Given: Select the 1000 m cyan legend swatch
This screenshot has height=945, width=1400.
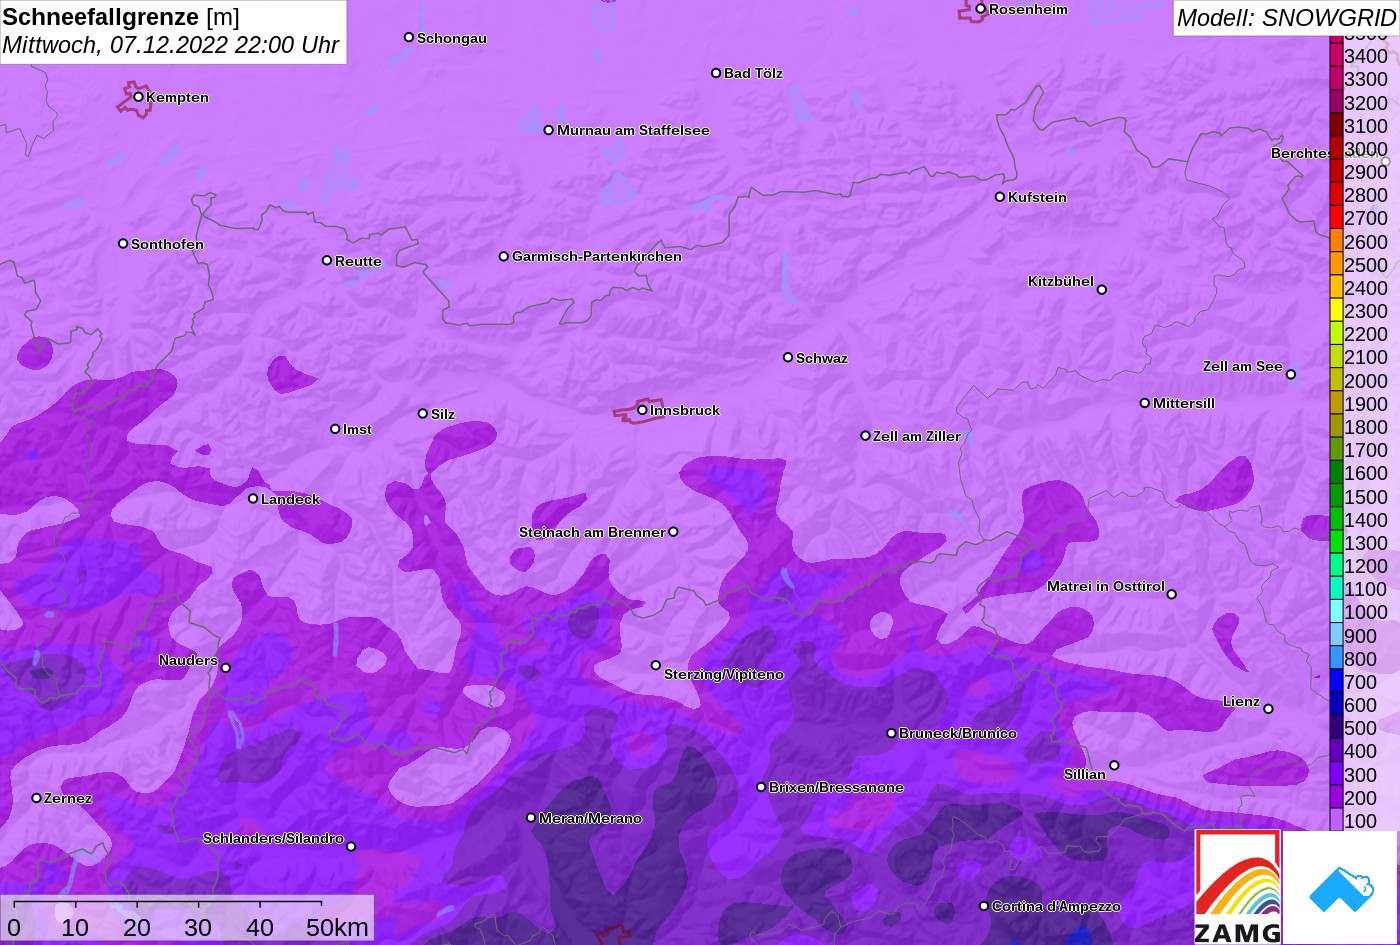Looking at the screenshot, I should (1336, 612).
